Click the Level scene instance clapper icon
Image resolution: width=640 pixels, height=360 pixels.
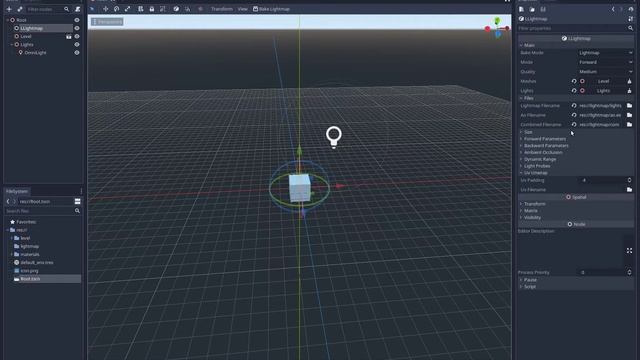(x=69, y=36)
